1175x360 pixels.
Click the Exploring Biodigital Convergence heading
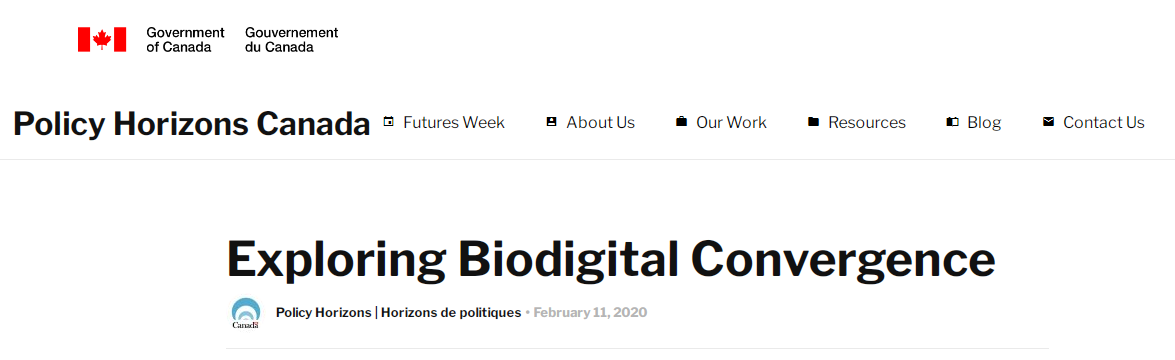point(611,259)
